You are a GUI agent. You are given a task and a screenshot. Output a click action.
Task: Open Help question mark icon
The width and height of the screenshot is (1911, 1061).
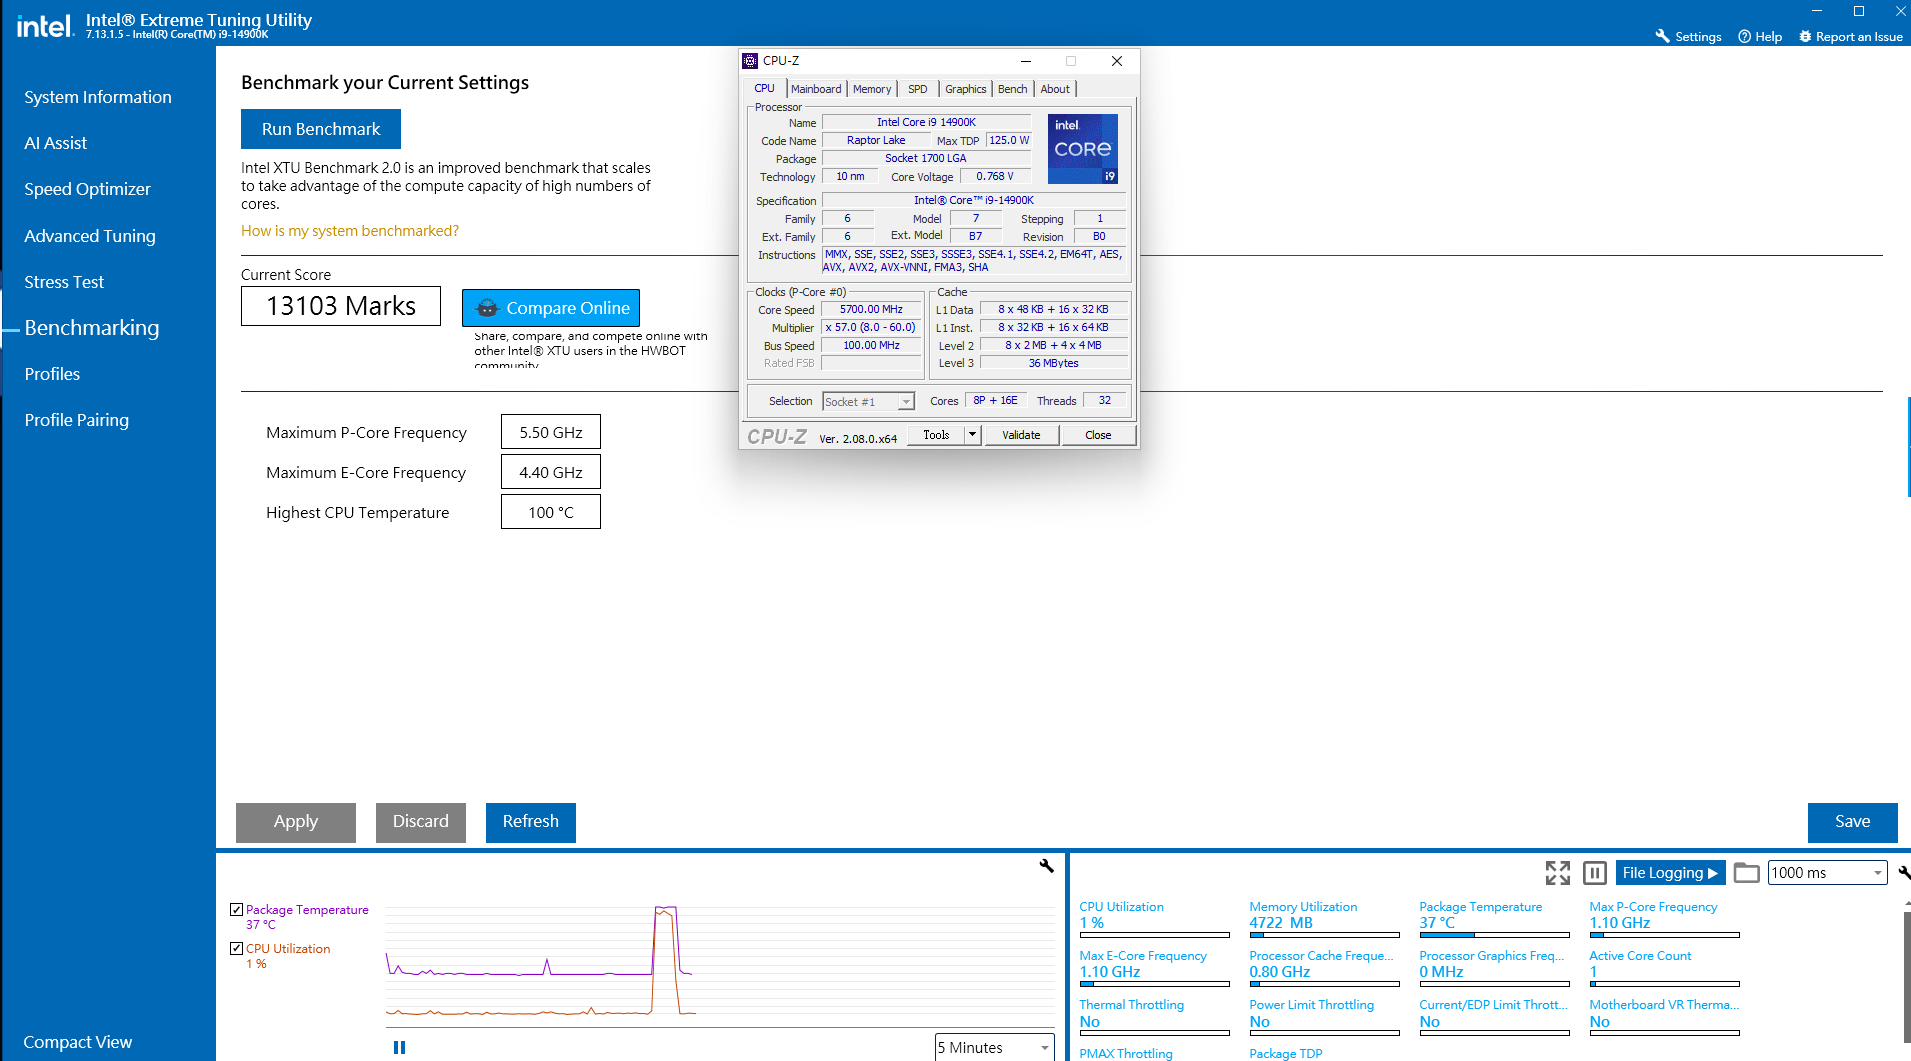(1744, 36)
